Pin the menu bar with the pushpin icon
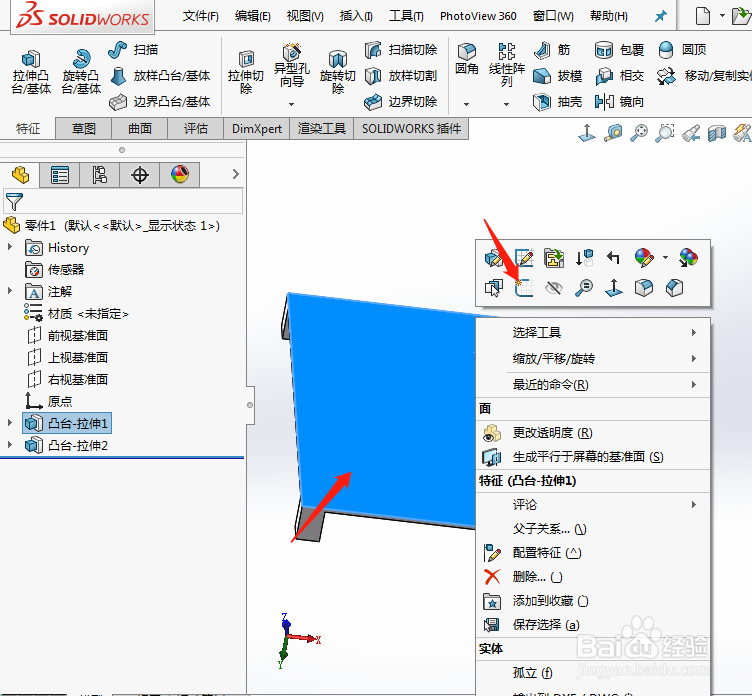The height and width of the screenshot is (696, 752). (661, 16)
